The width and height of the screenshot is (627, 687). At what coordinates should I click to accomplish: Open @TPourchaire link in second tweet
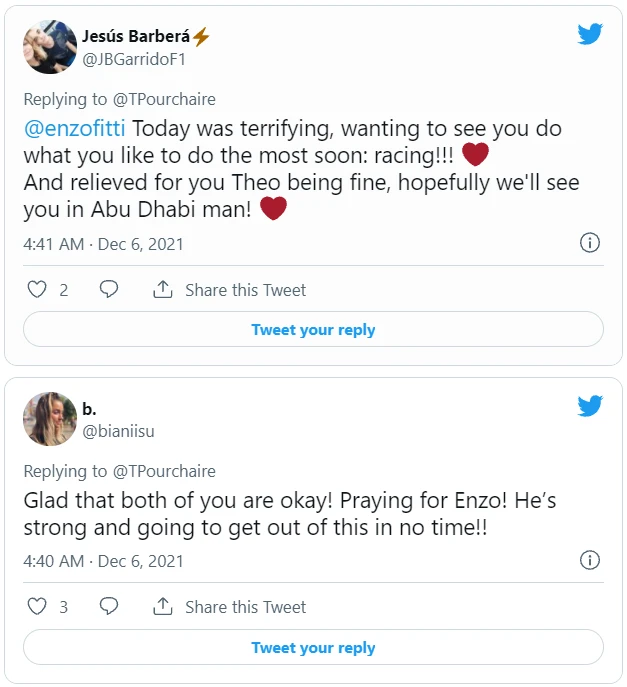(x=163, y=471)
